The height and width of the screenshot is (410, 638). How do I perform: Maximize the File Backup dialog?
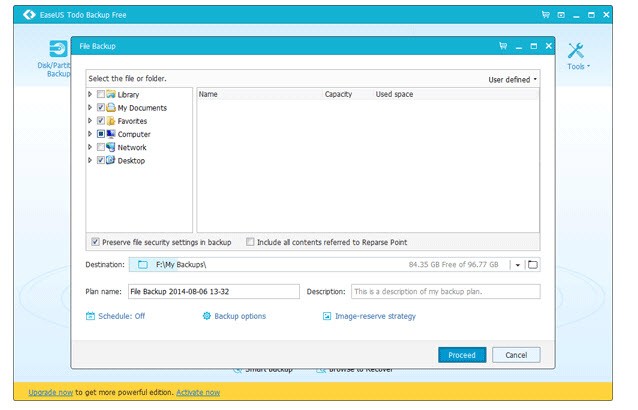pyautogui.click(x=533, y=46)
